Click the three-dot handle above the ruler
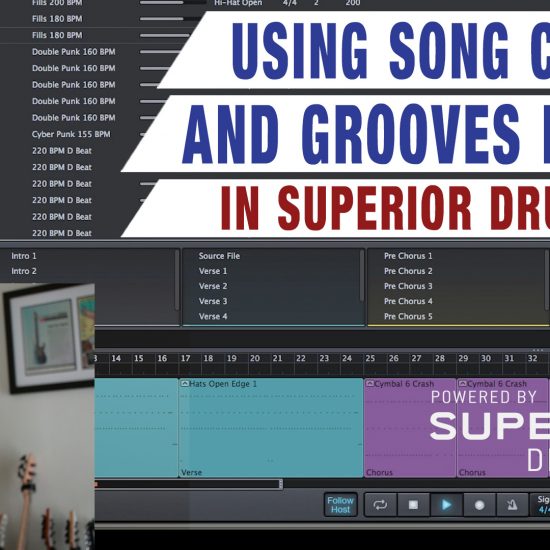Screen dimensions: 550x550 pos(537,350)
